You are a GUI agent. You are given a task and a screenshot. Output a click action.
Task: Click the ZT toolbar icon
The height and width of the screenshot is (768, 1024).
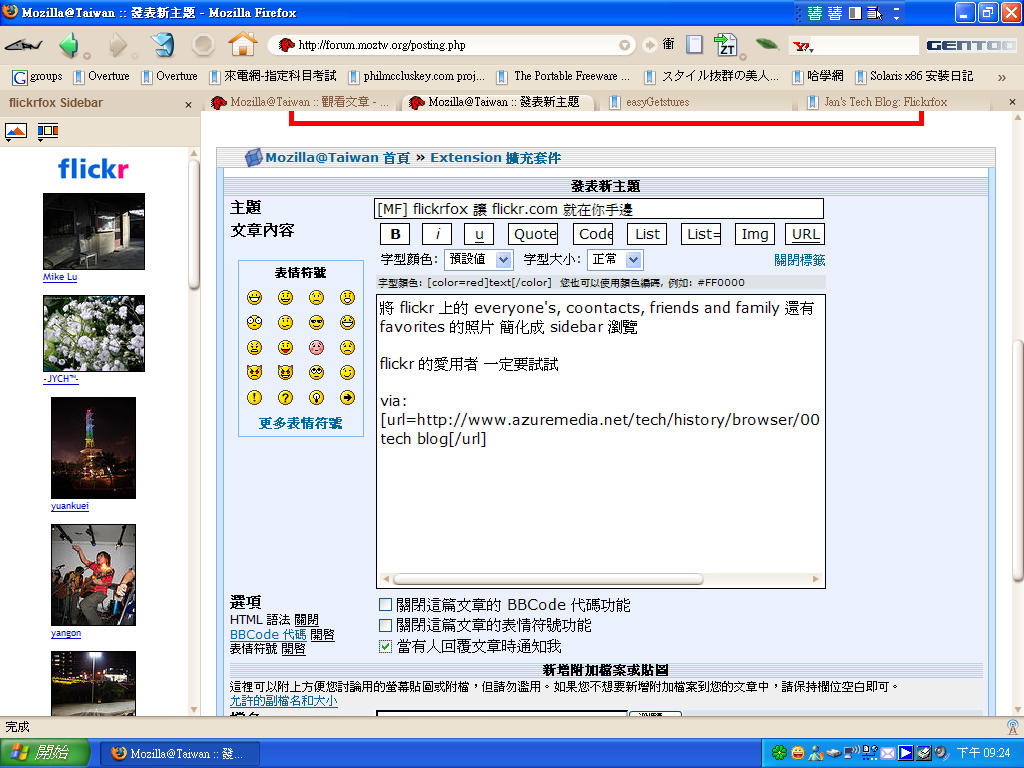click(725, 44)
